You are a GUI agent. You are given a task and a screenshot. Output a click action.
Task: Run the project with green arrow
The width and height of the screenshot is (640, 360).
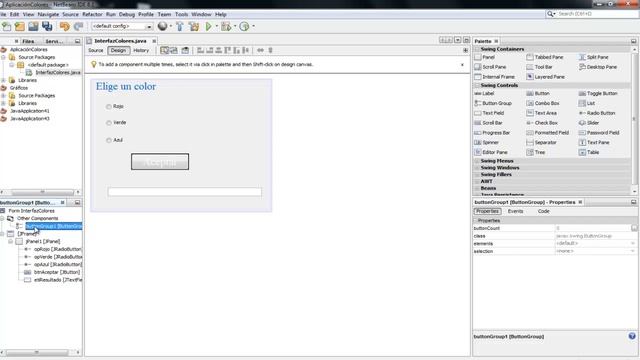pyautogui.click(x=209, y=27)
